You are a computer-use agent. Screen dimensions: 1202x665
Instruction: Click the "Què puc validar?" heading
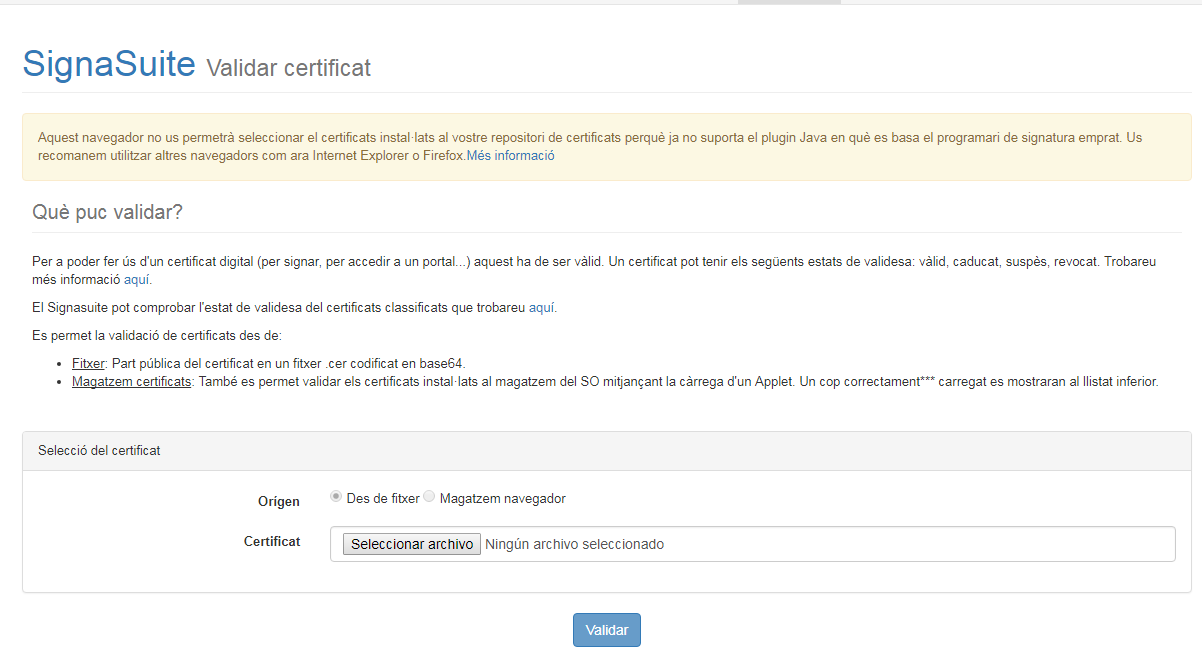point(108,213)
